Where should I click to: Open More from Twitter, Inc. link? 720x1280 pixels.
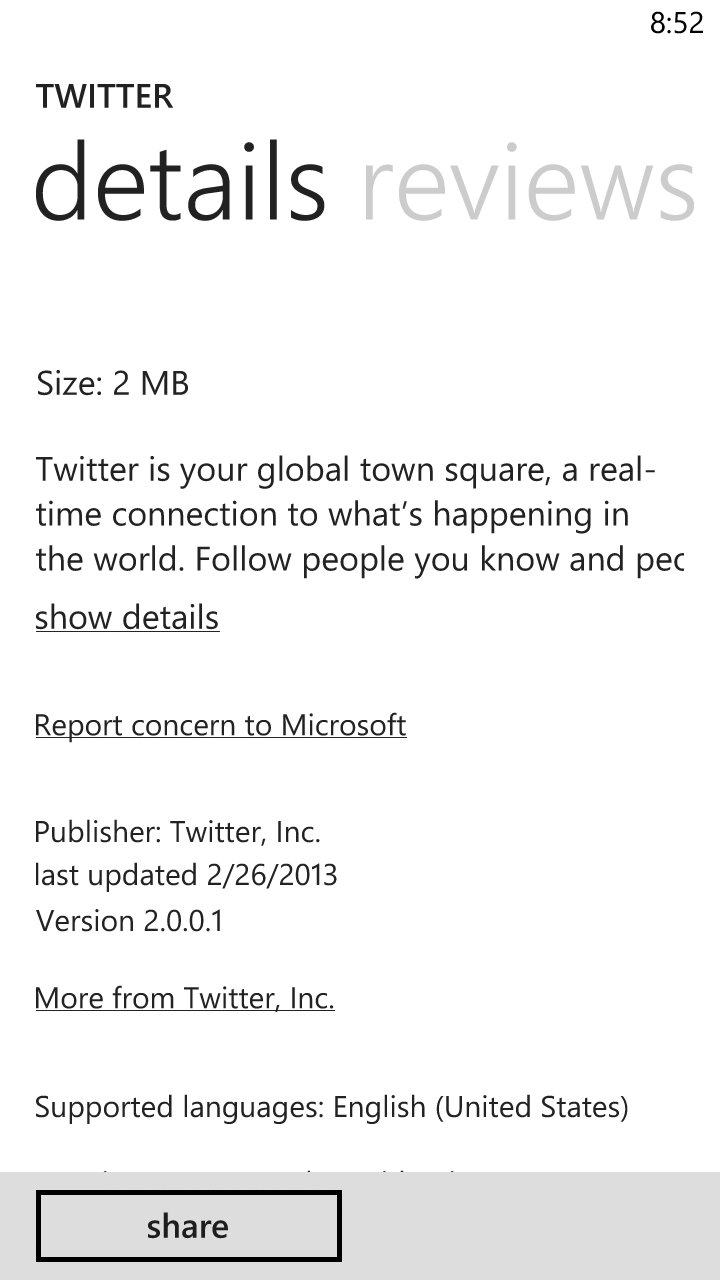[184, 998]
